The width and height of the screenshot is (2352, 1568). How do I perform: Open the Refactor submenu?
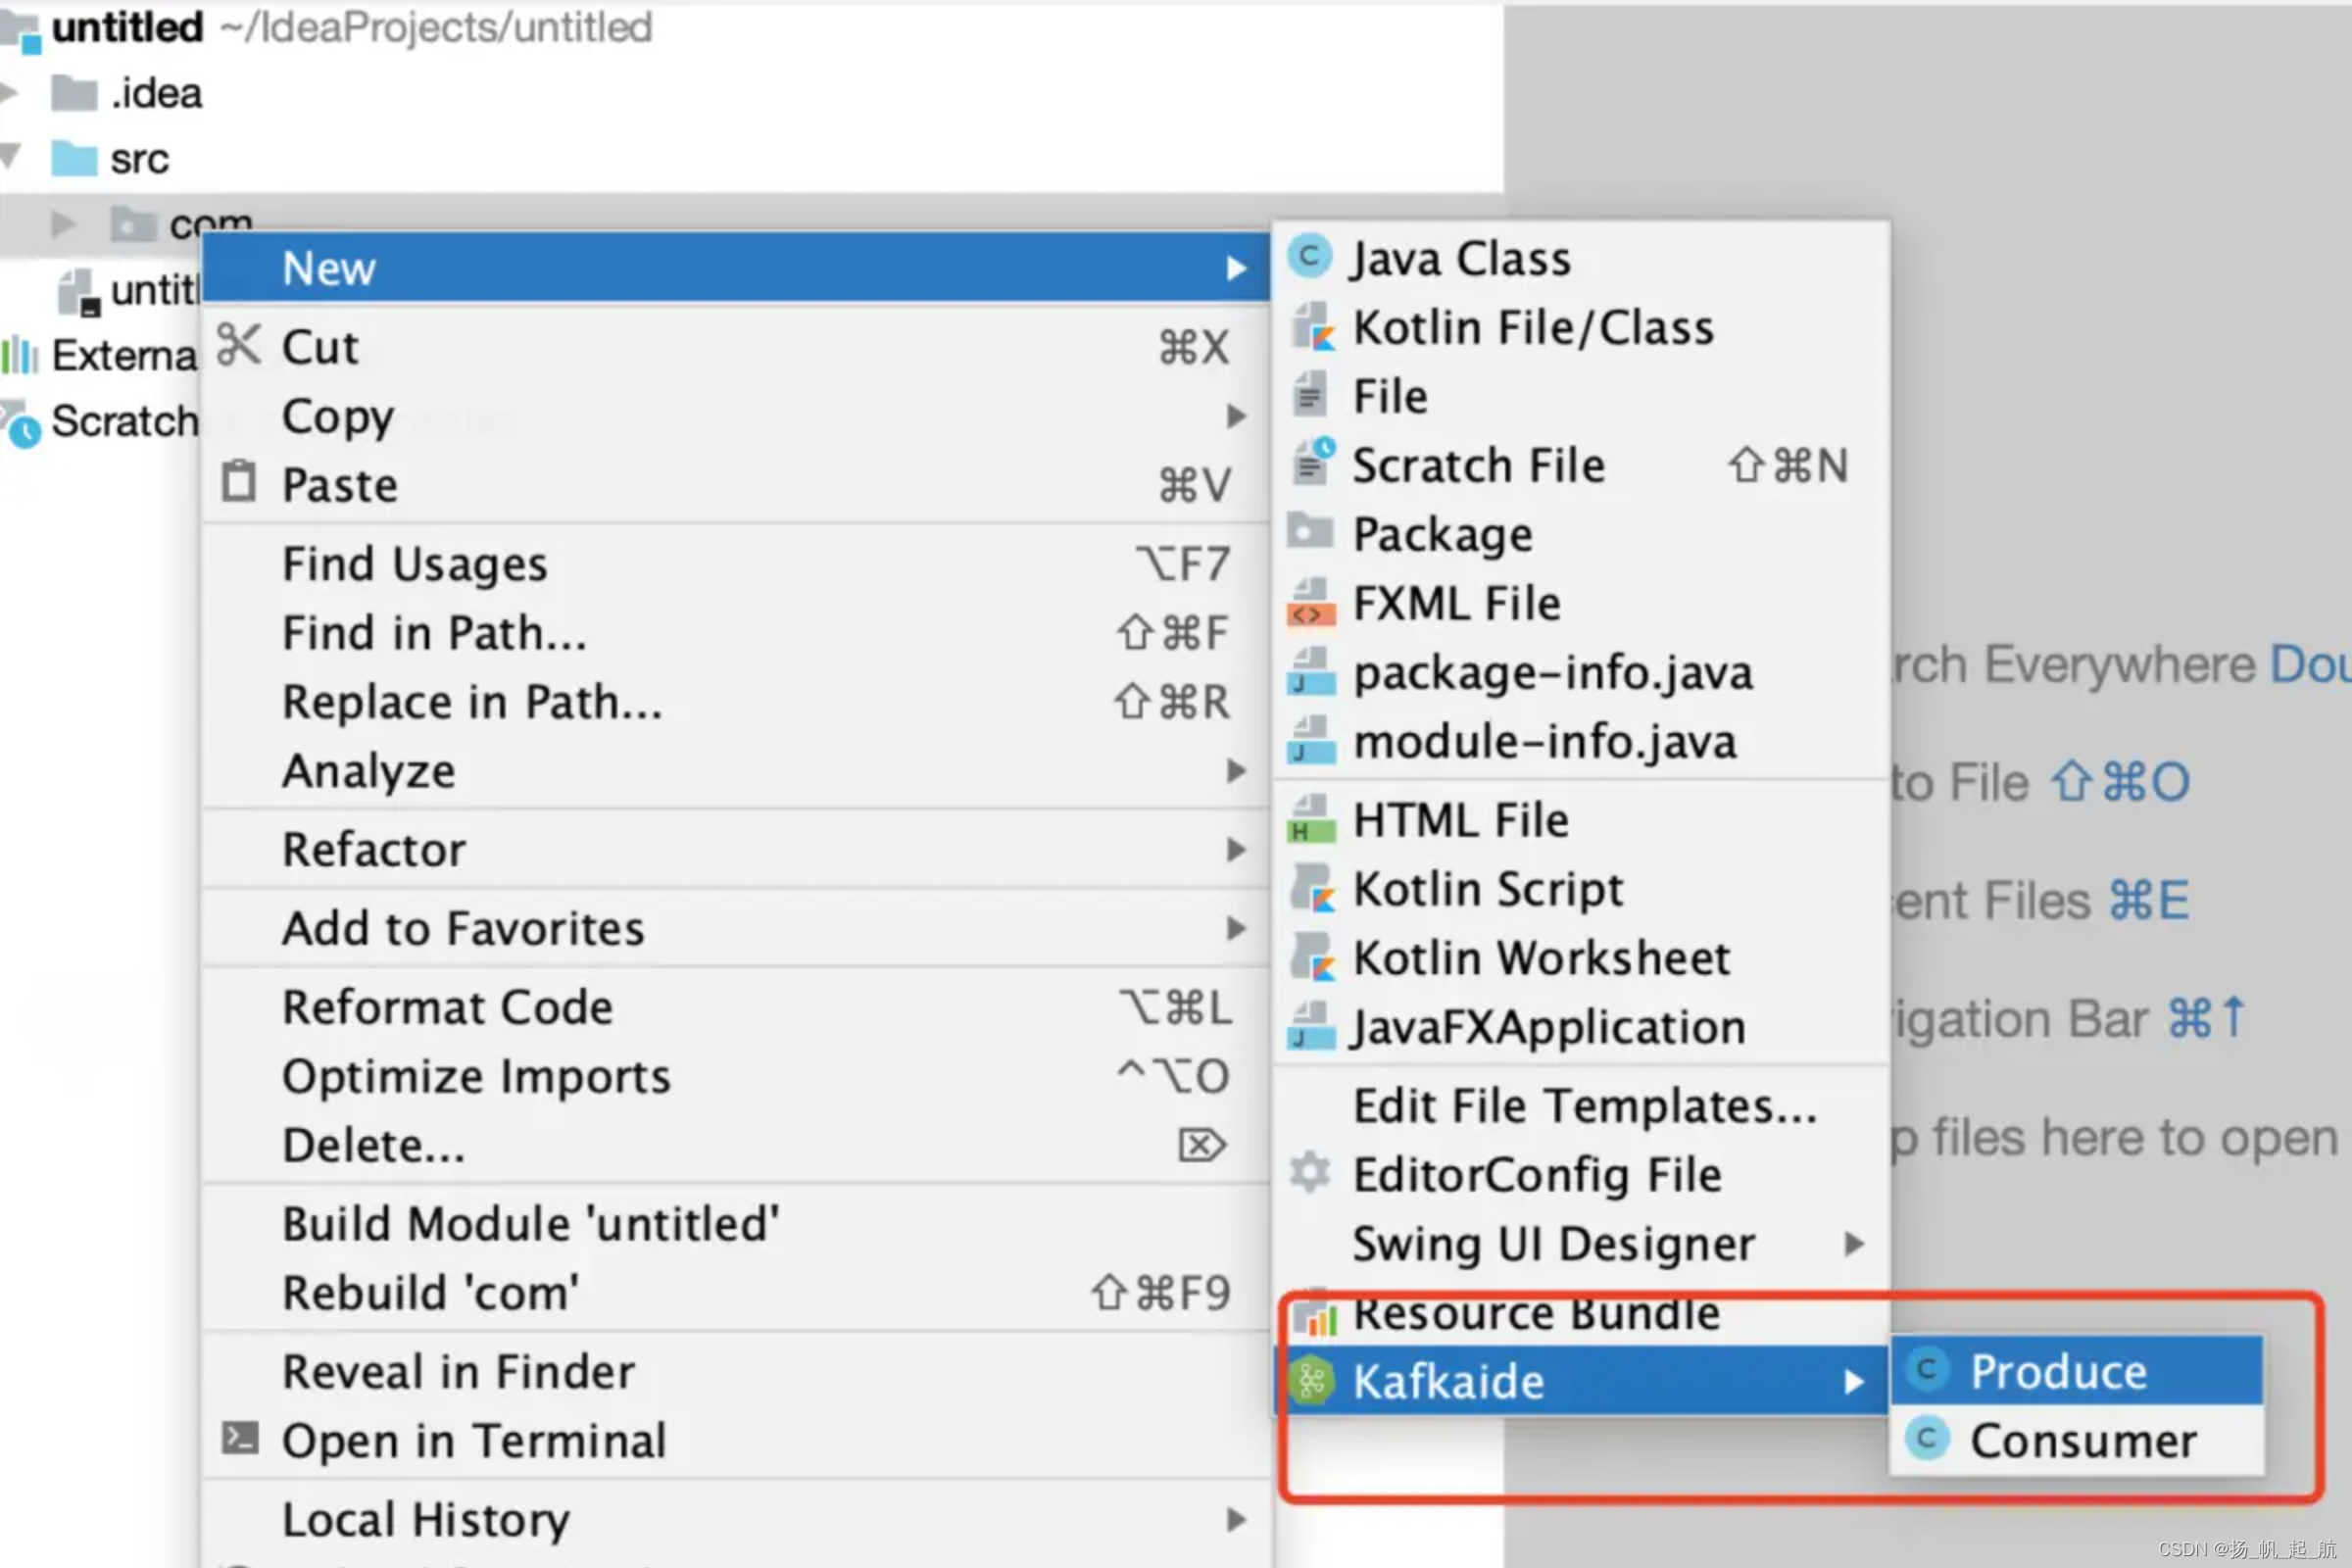pyautogui.click(x=373, y=849)
